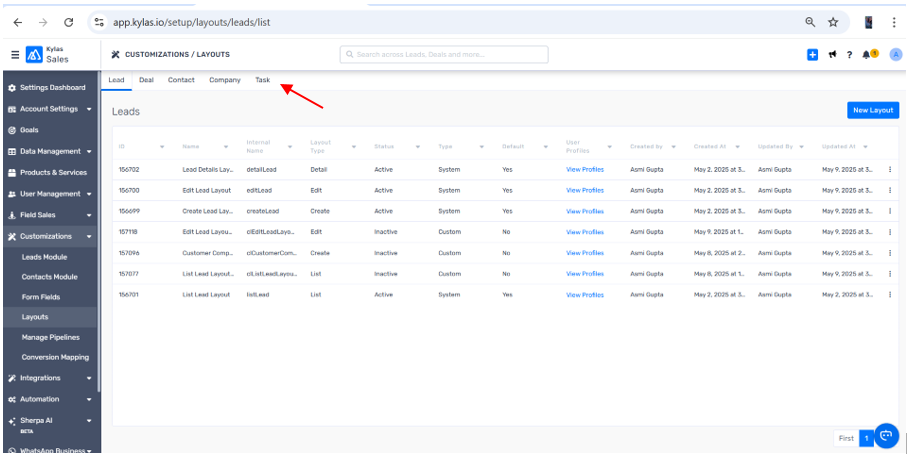Screen dimensions: 908x459
Task: View site information icon in address bar
Action: pos(100,23)
